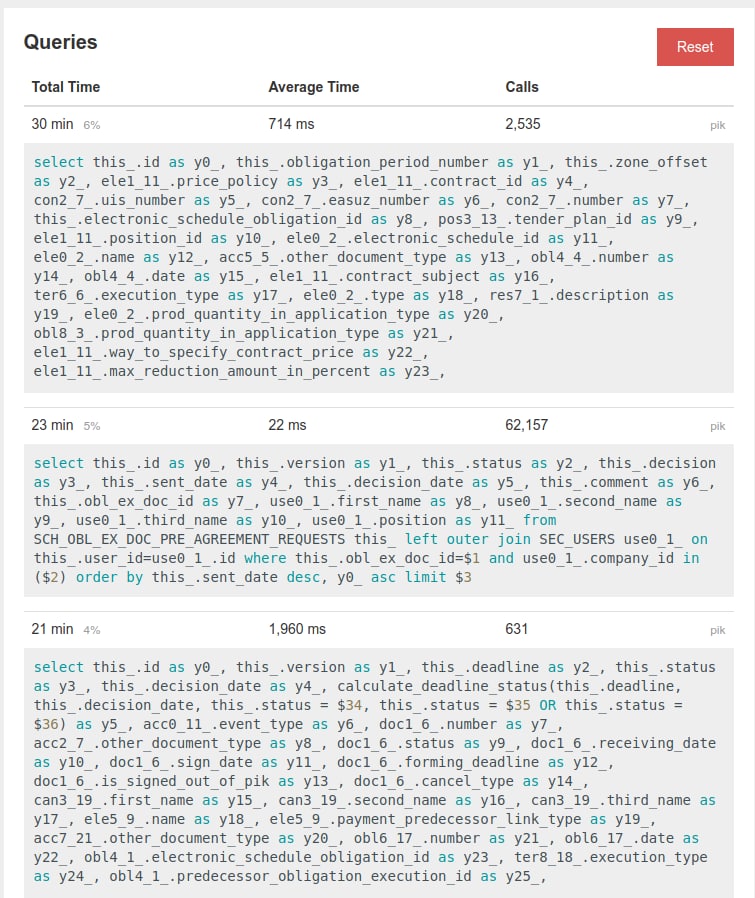Click the 62,157 calls value
The image size is (755, 898).
pos(526,426)
